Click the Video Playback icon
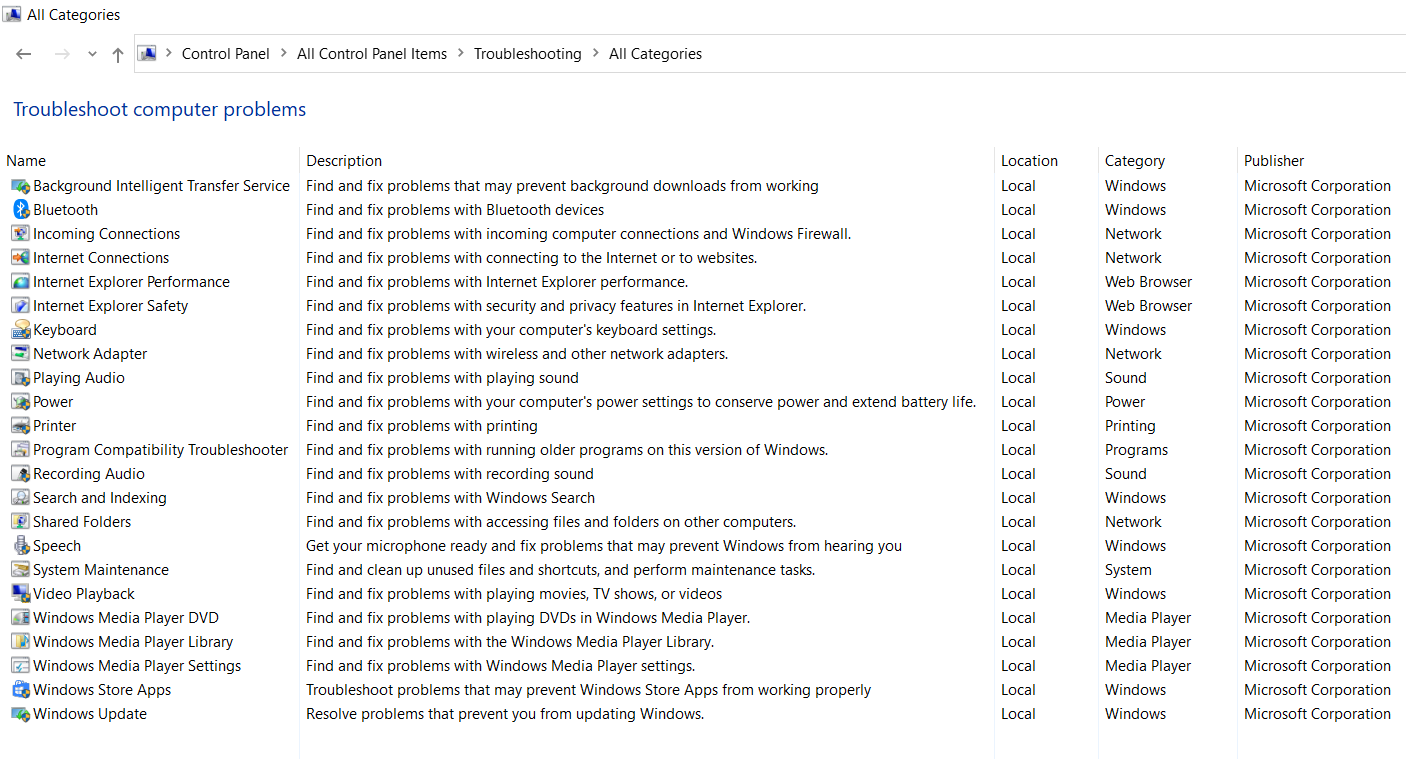This screenshot has width=1406, height=759. point(21,594)
